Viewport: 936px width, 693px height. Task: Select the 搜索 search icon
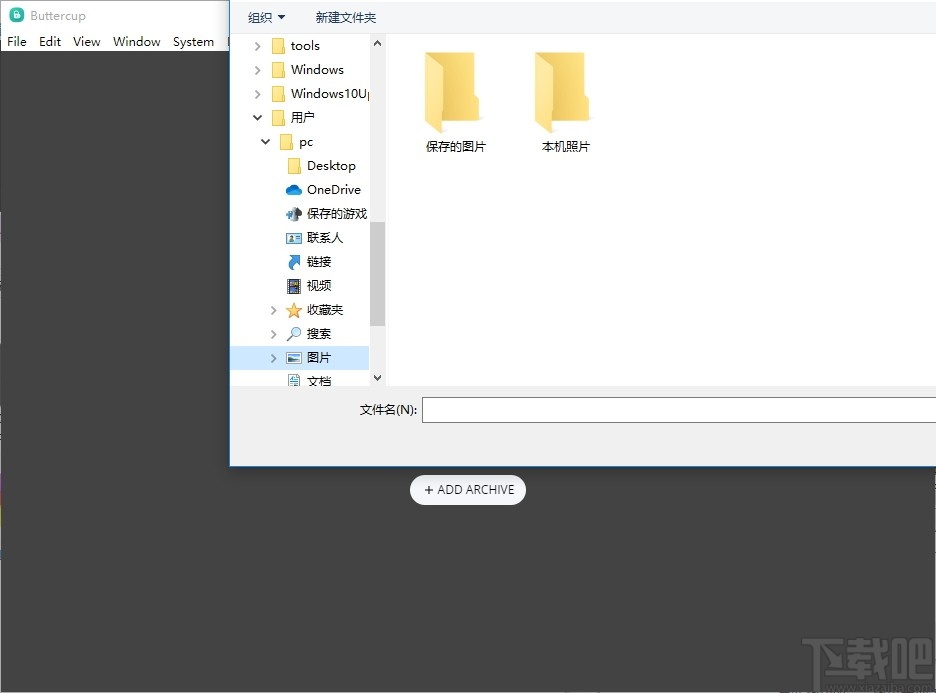293,333
